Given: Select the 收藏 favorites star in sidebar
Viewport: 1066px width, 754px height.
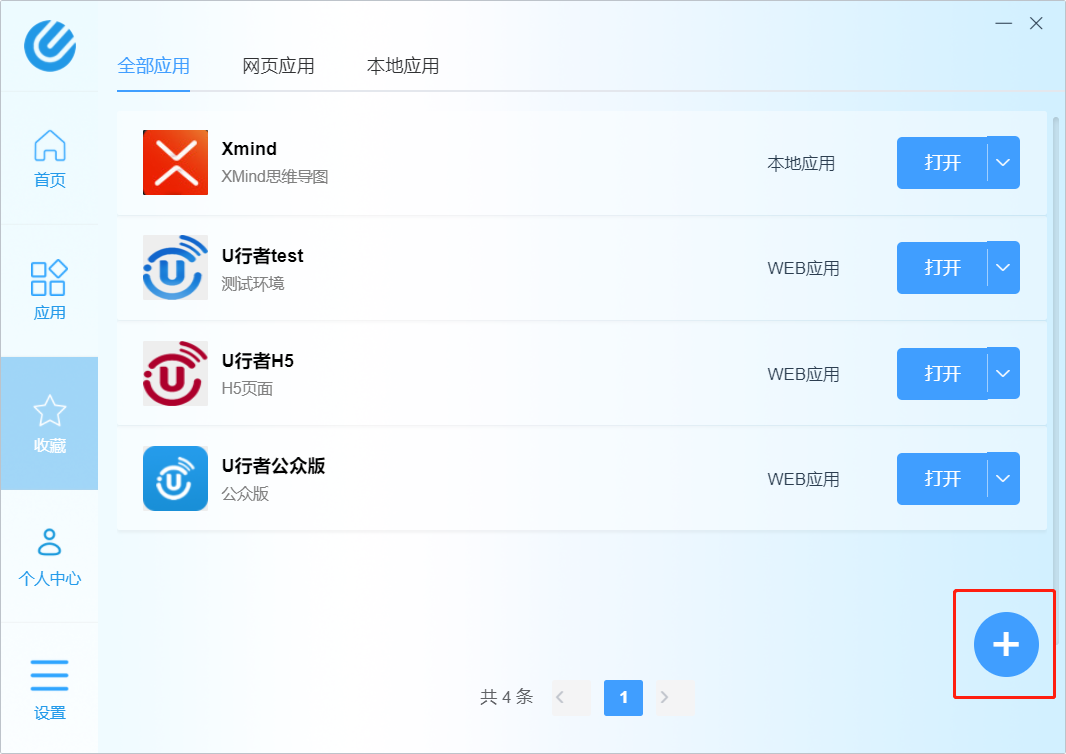Looking at the screenshot, I should click(x=50, y=424).
